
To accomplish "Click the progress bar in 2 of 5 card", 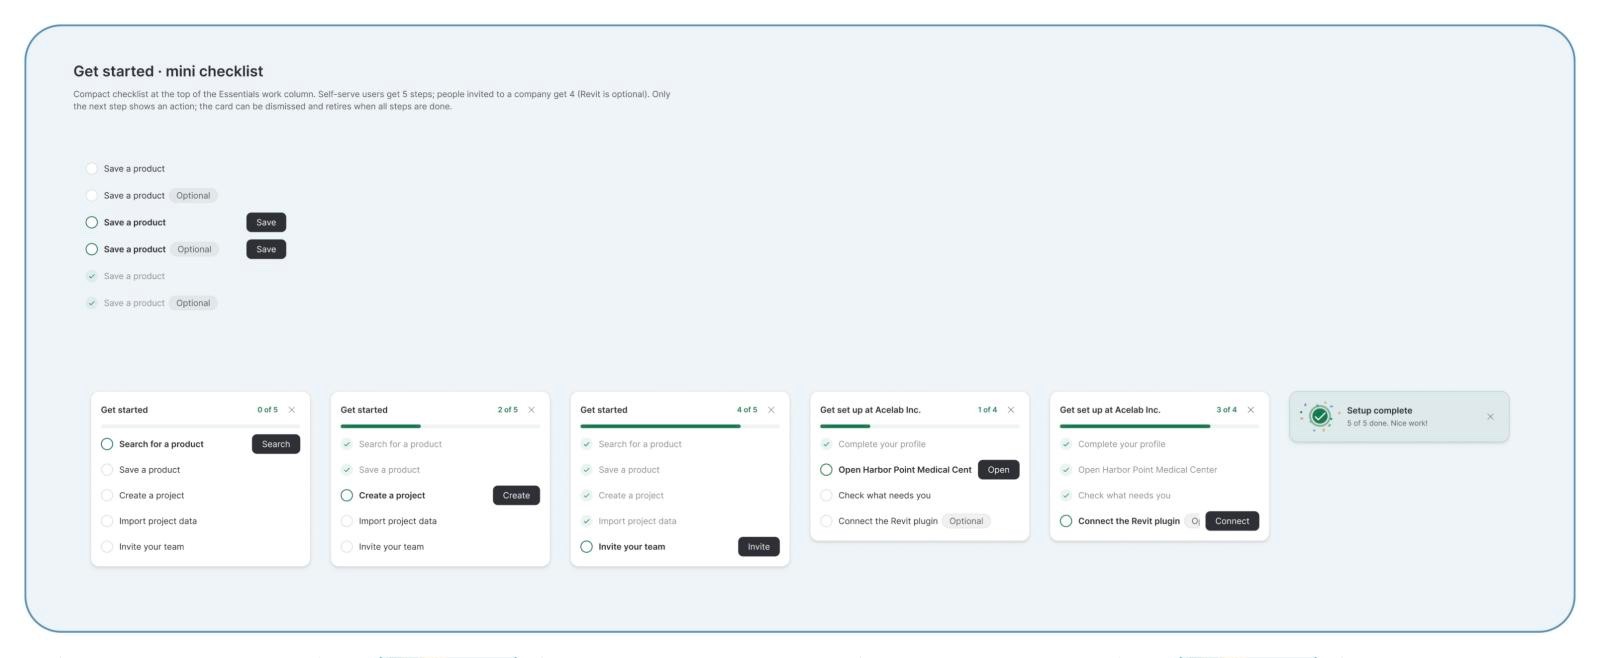I will (x=440, y=427).
